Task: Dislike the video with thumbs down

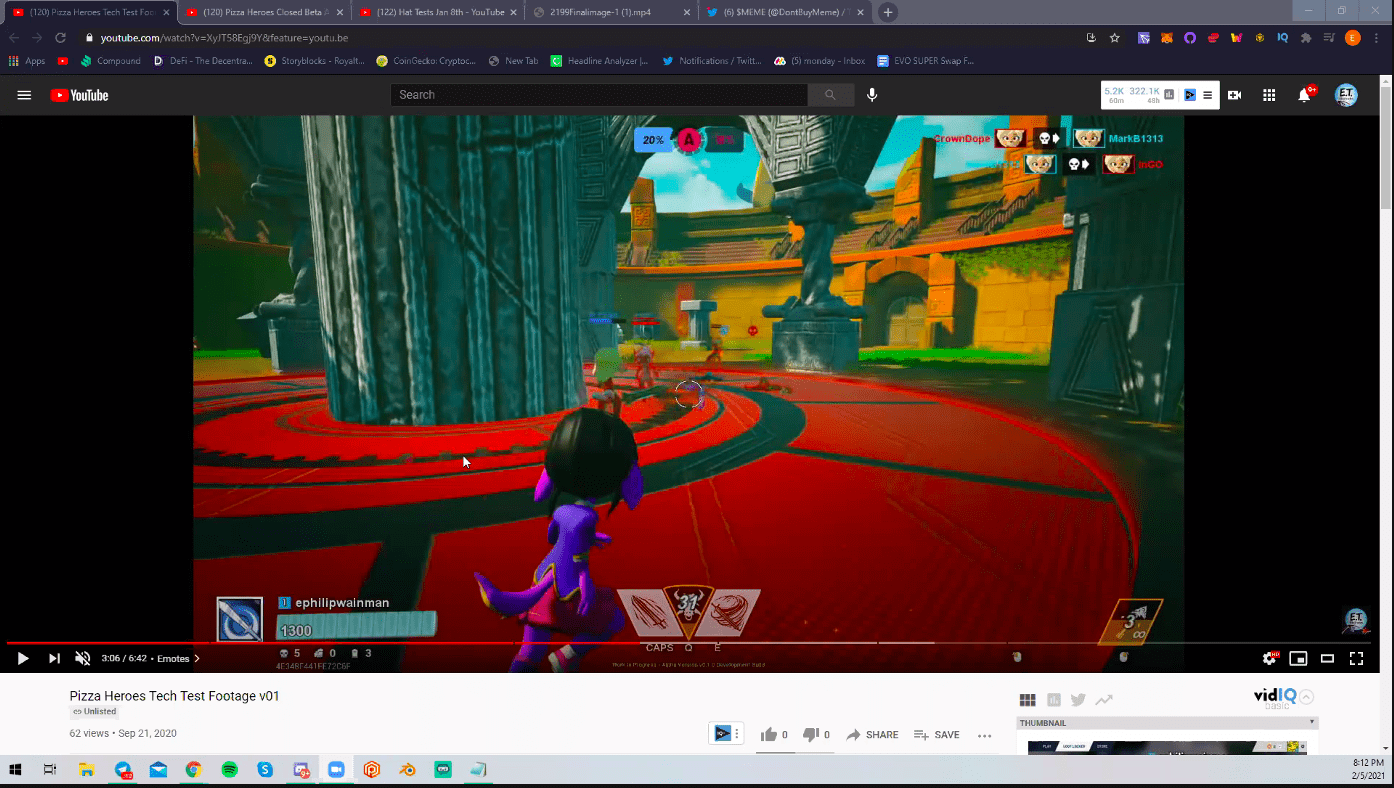Action: [811, 735]
